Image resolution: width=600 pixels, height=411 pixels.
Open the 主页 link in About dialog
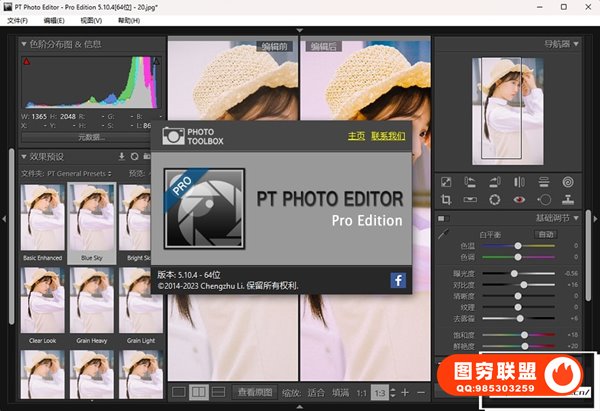click(x=356, y=136)
